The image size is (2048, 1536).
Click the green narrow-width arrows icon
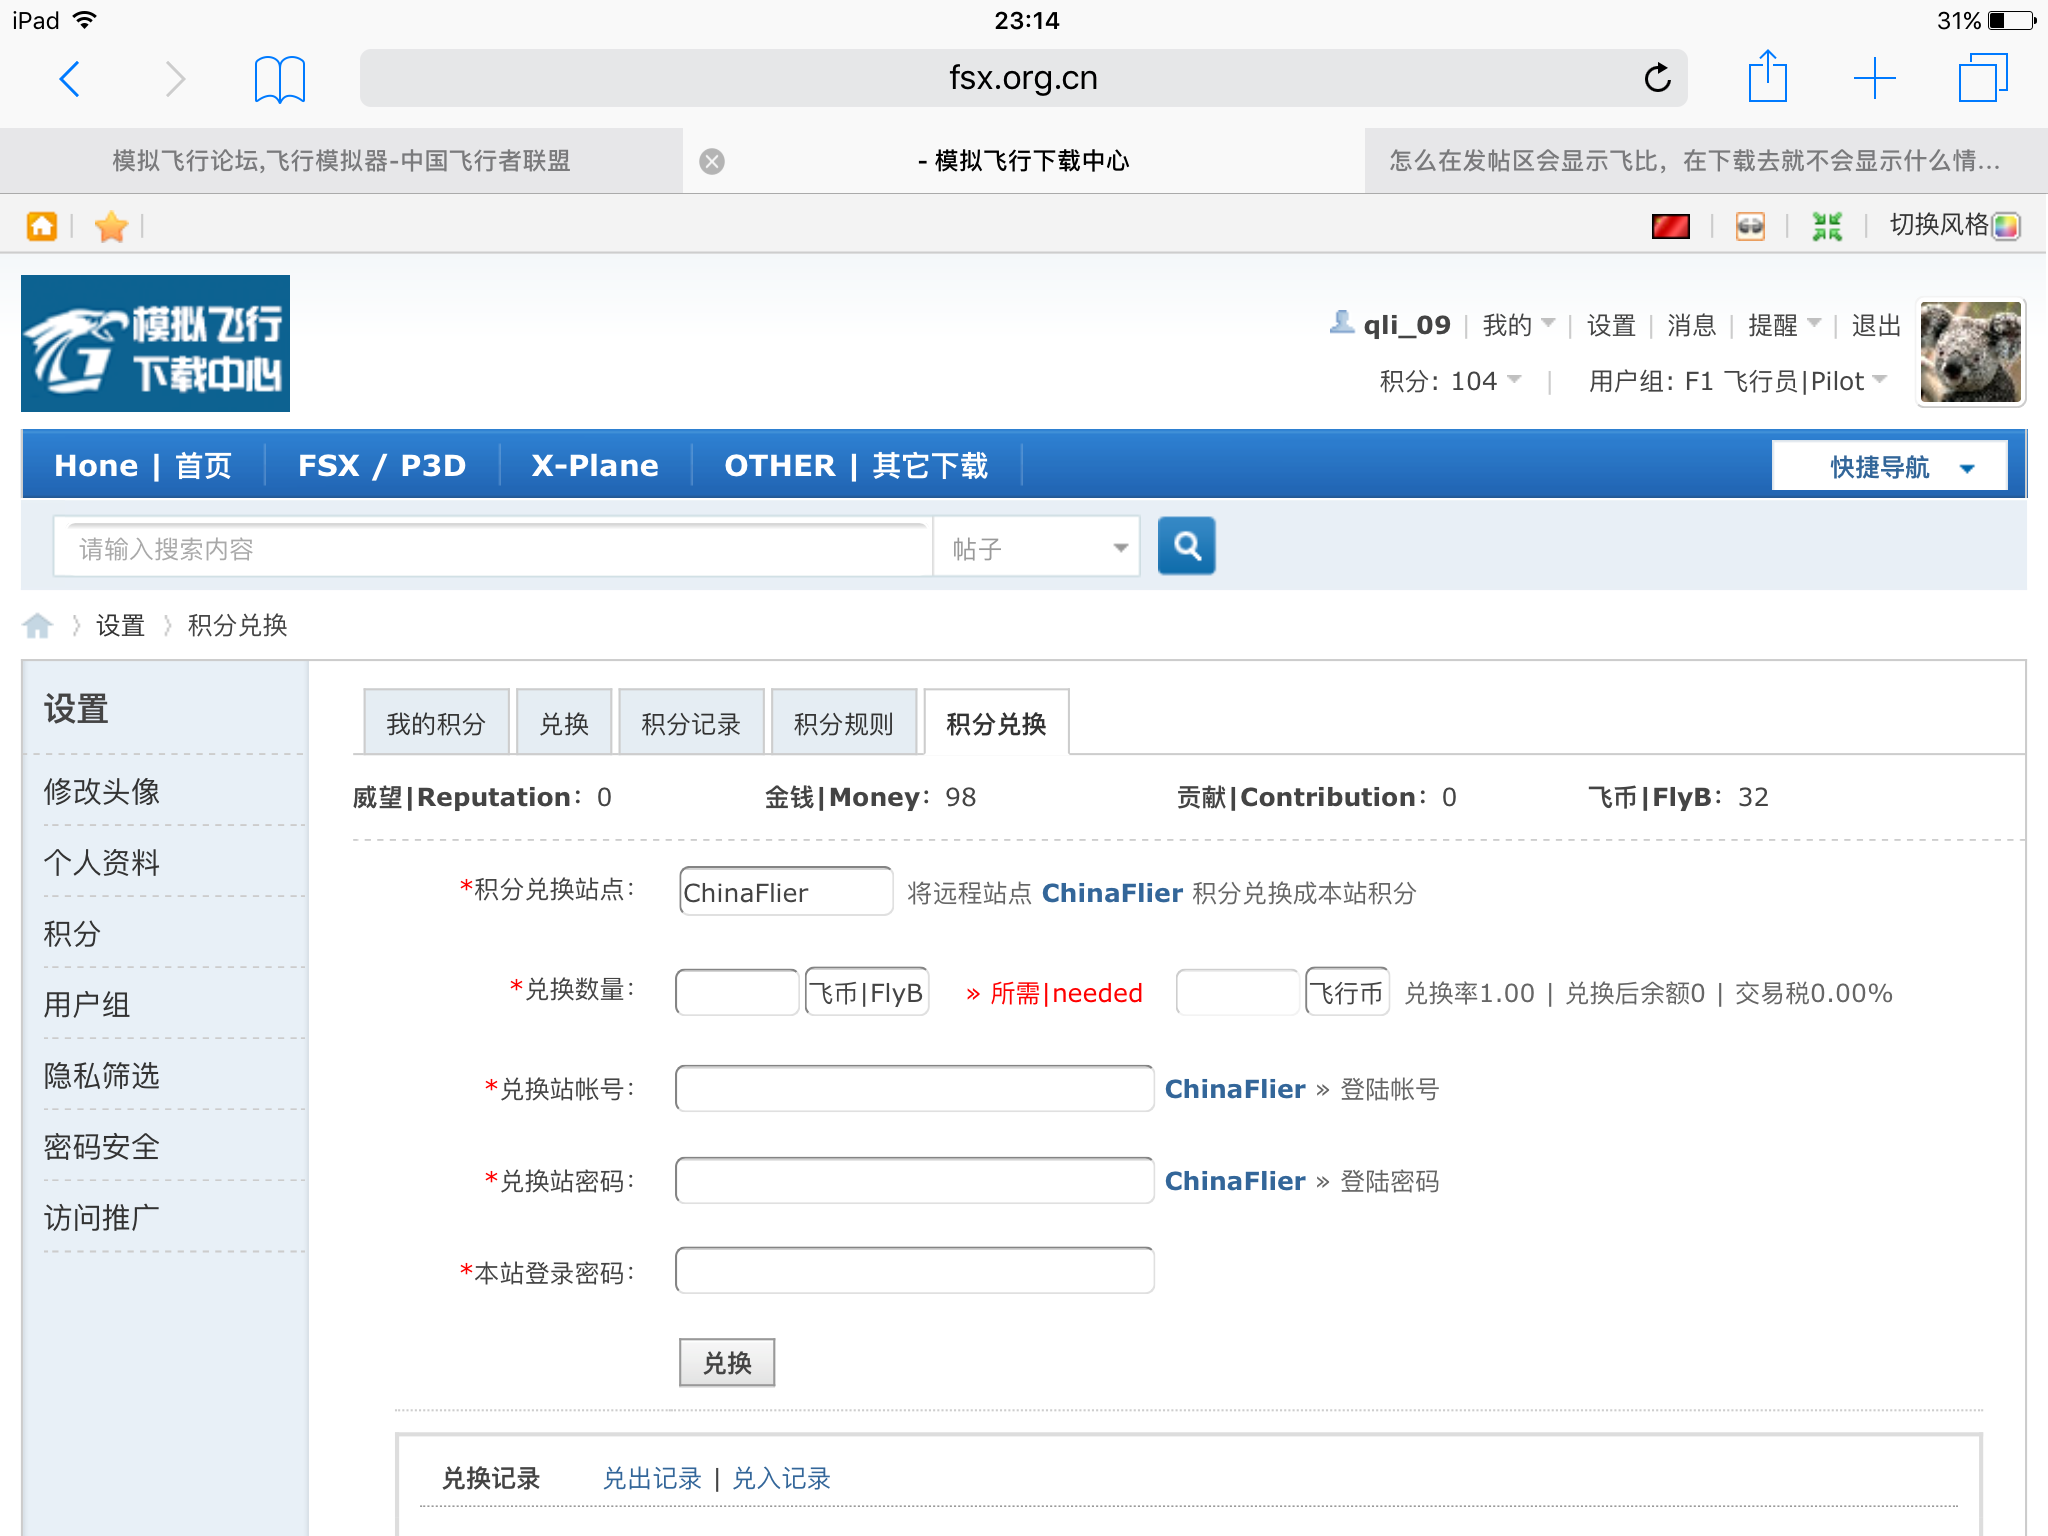coord(1827,226)
